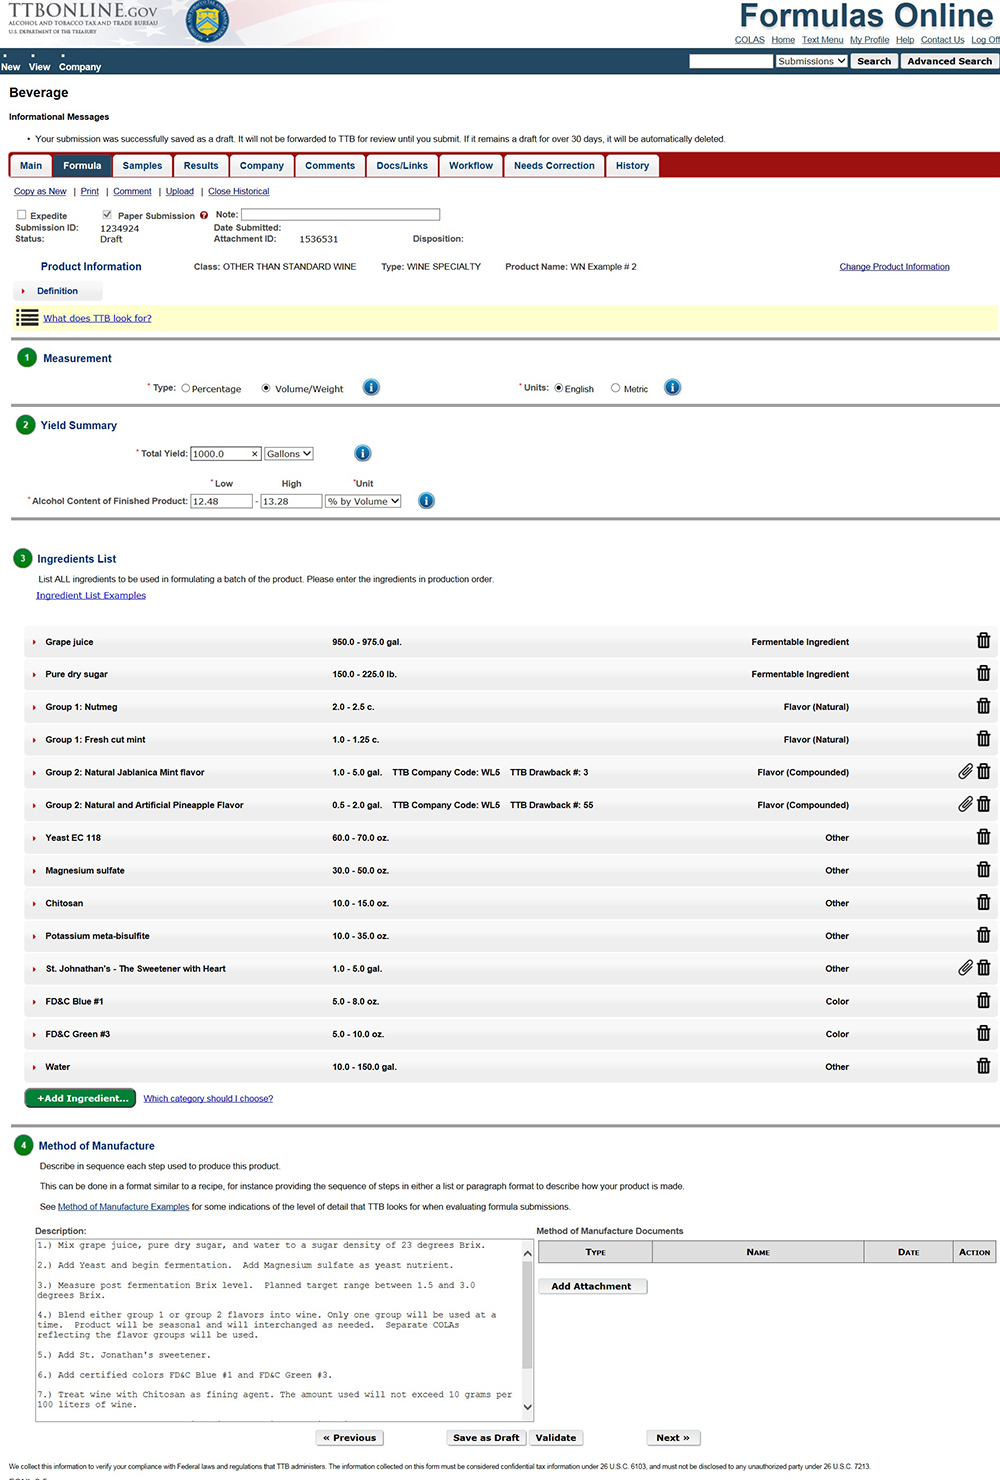This screenshot has height=1480, width=1000.
Task: Select Percentage measurement type
Action: tap(185, 388)
